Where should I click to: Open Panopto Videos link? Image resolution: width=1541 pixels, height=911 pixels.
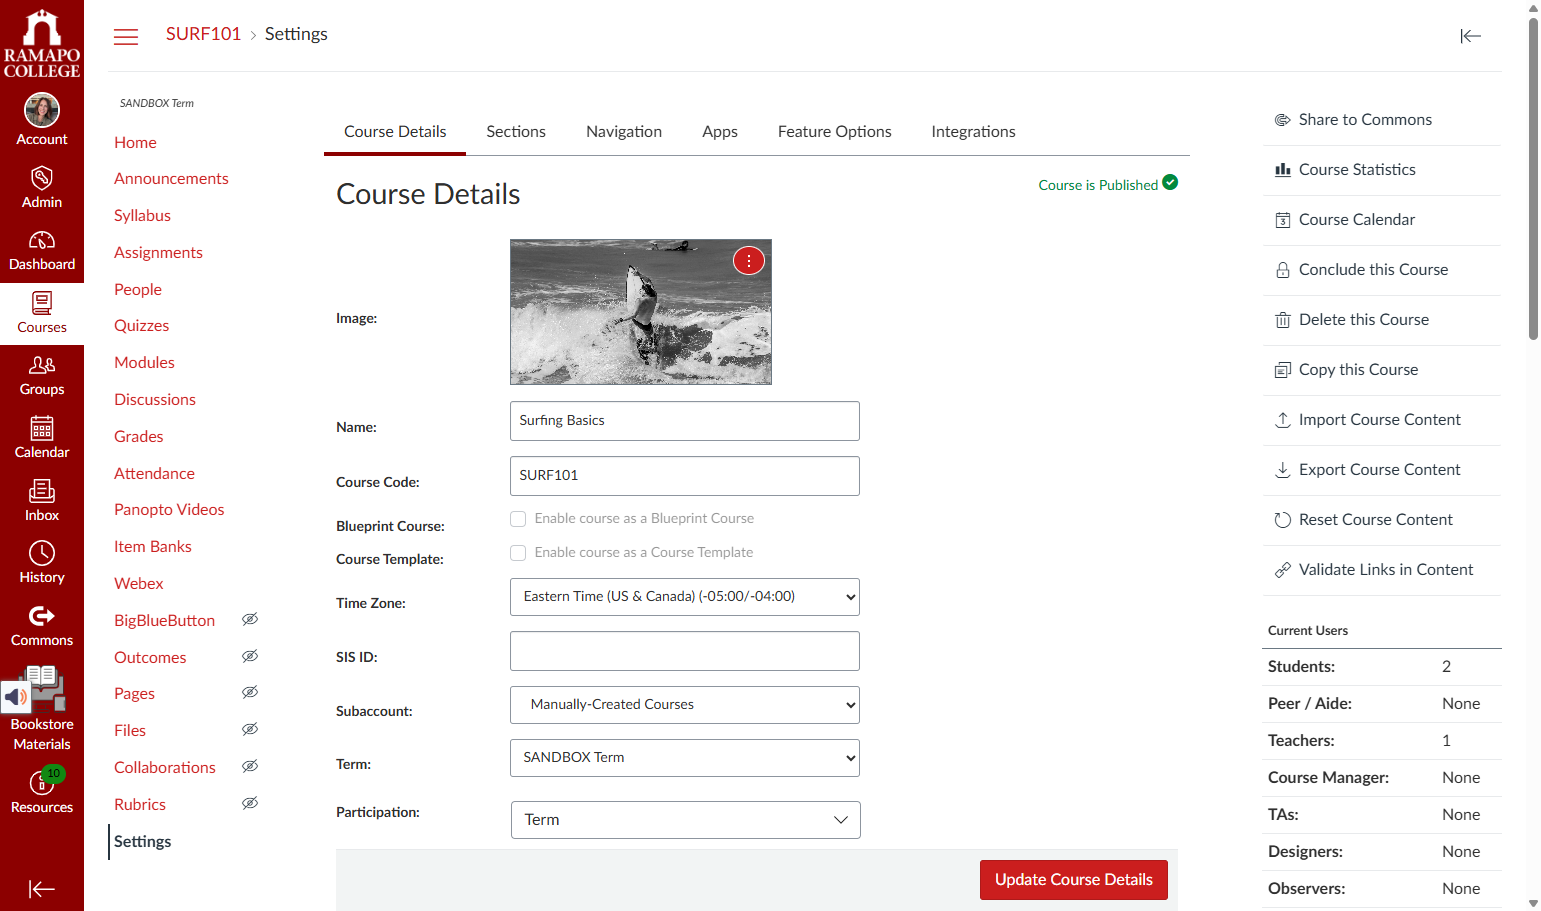[169, 509]
